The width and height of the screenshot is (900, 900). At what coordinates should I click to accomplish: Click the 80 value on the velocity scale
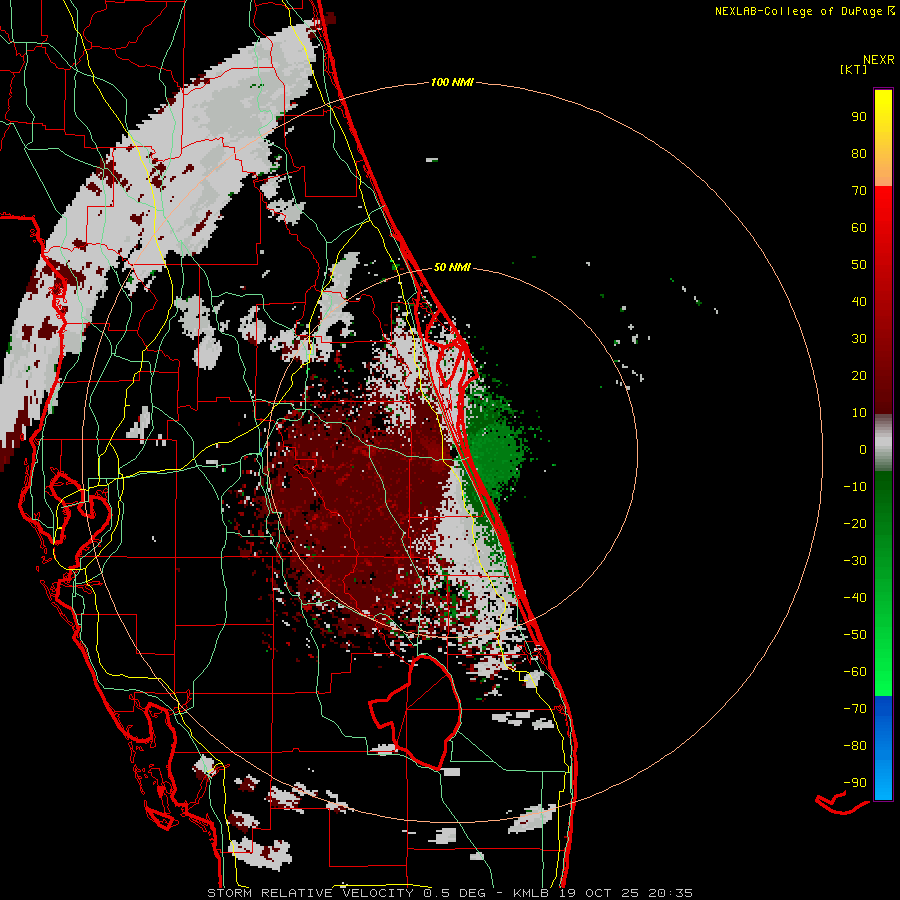tap(859, 153)
